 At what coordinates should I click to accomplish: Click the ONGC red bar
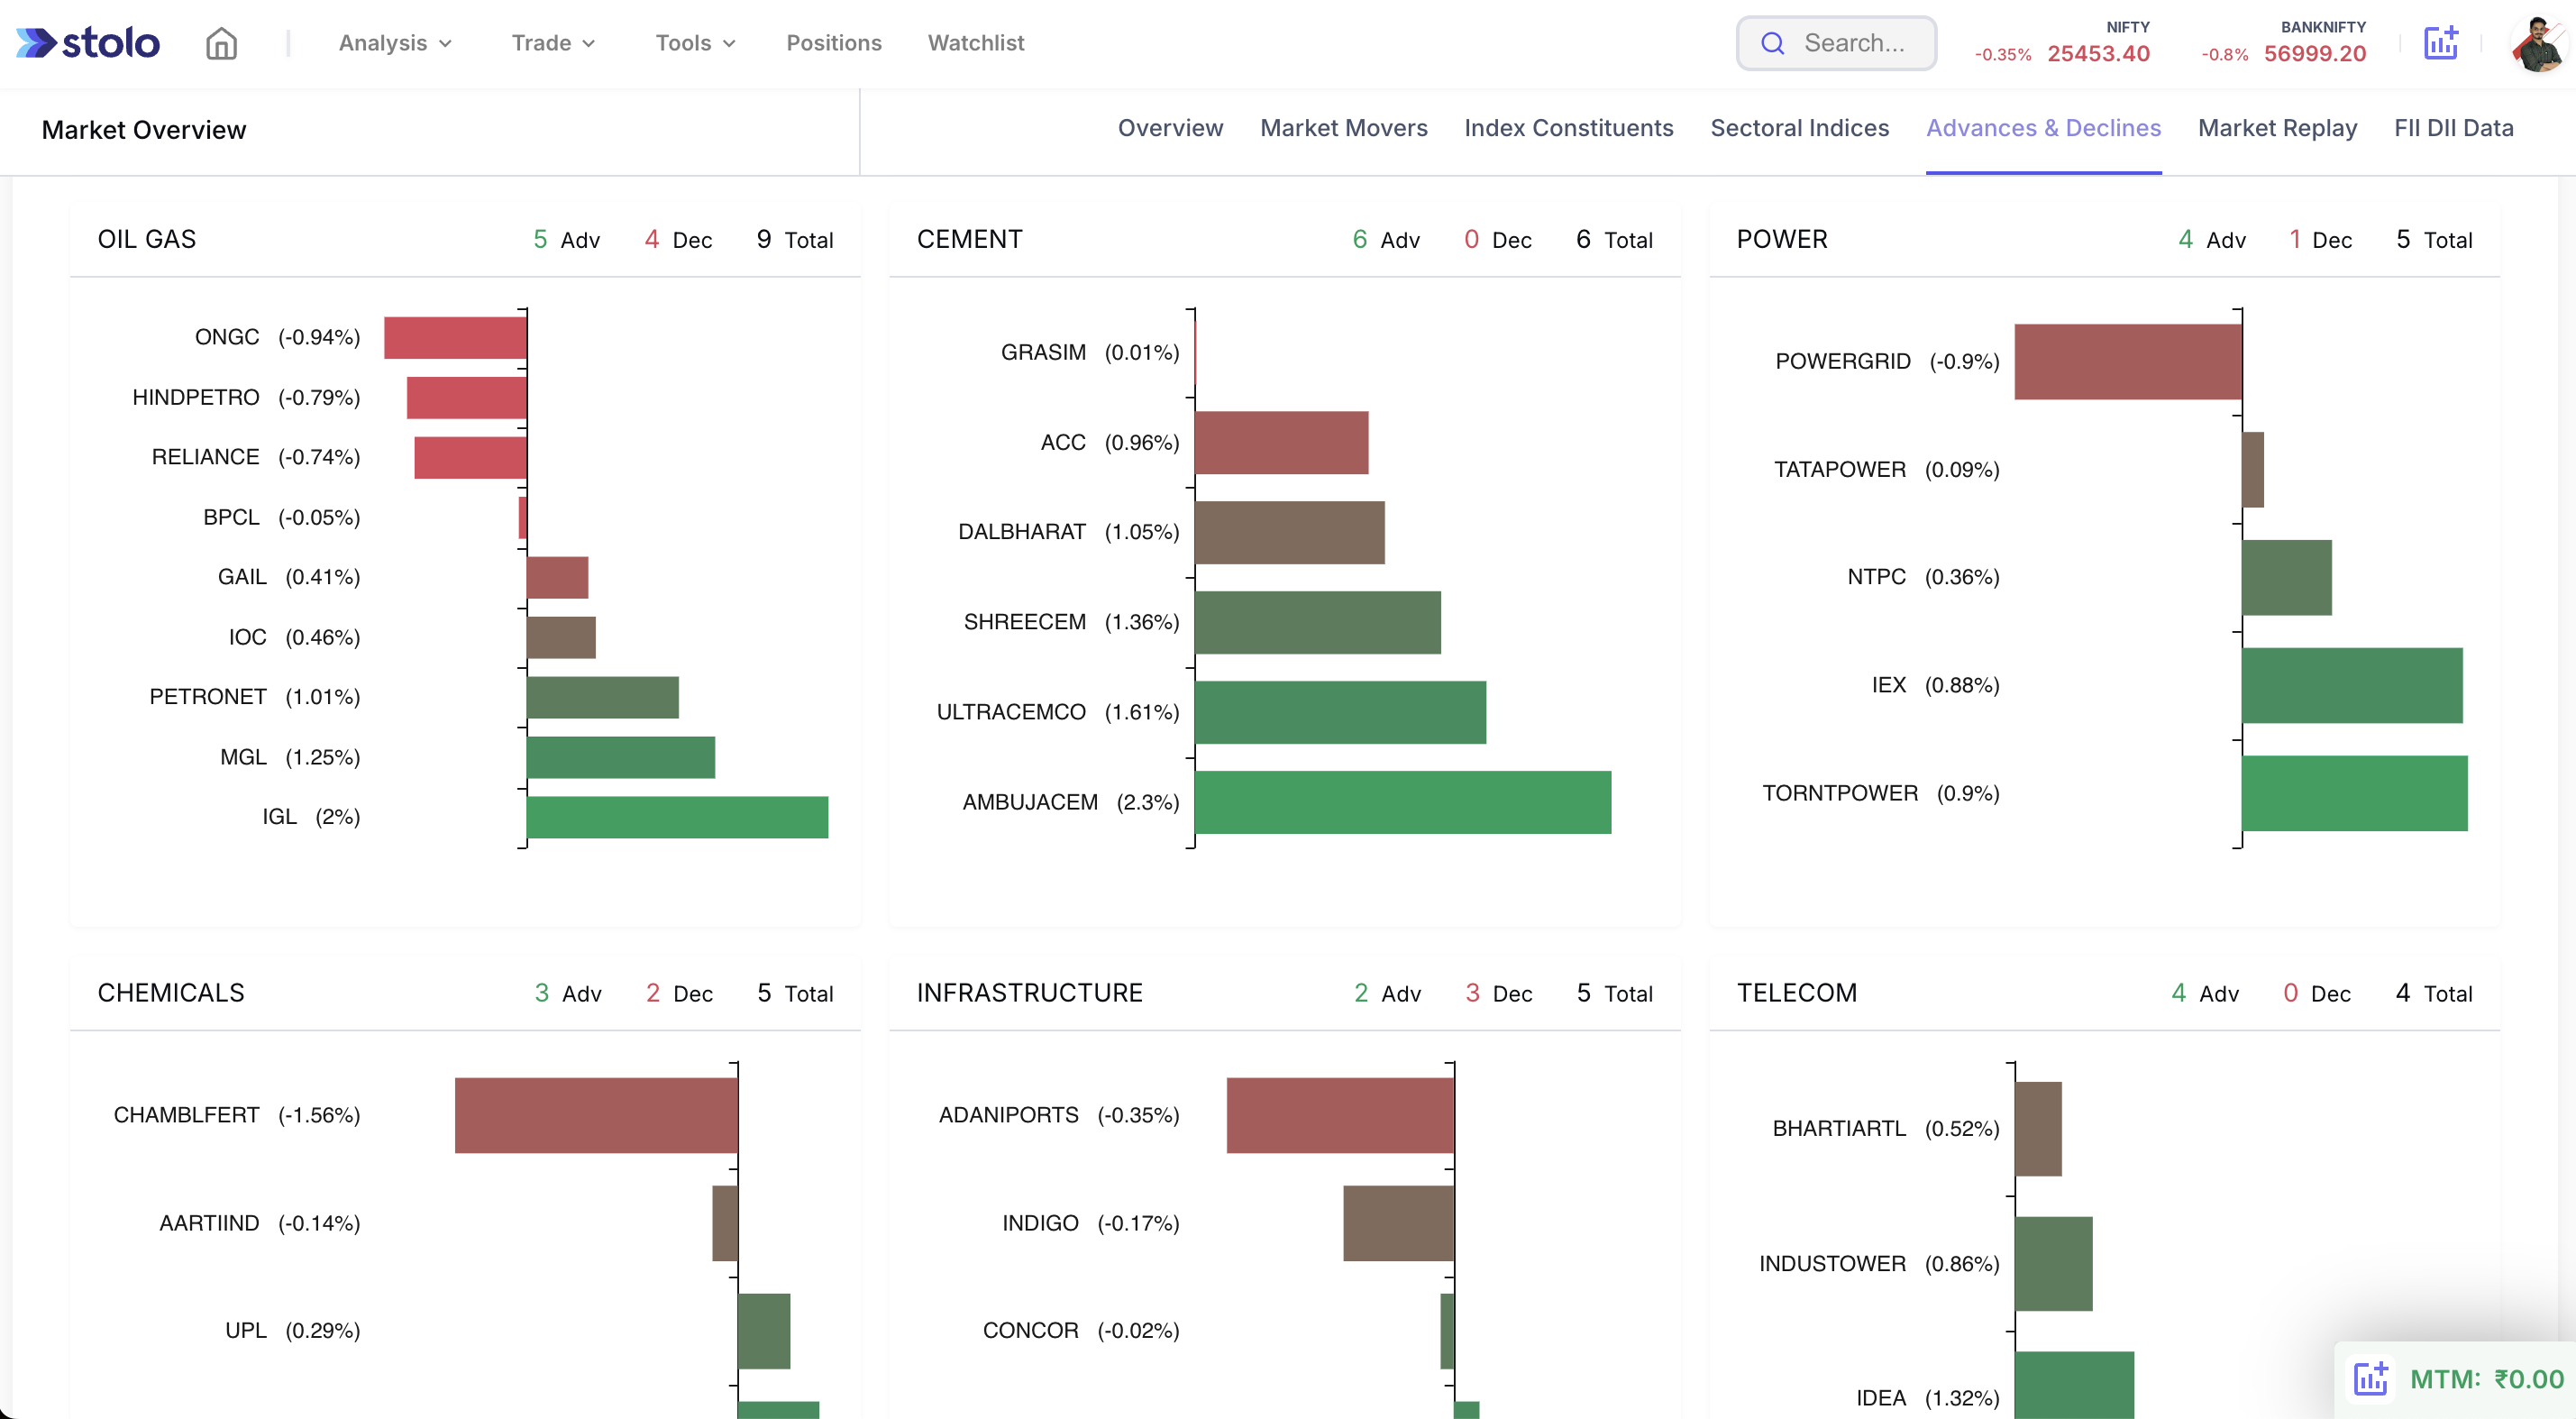(455, 337)
